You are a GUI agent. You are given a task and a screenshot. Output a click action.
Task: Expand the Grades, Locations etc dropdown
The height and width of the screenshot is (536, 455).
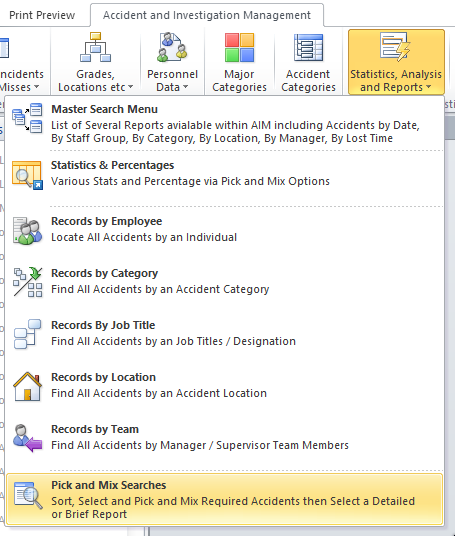[x=95, y=62]
